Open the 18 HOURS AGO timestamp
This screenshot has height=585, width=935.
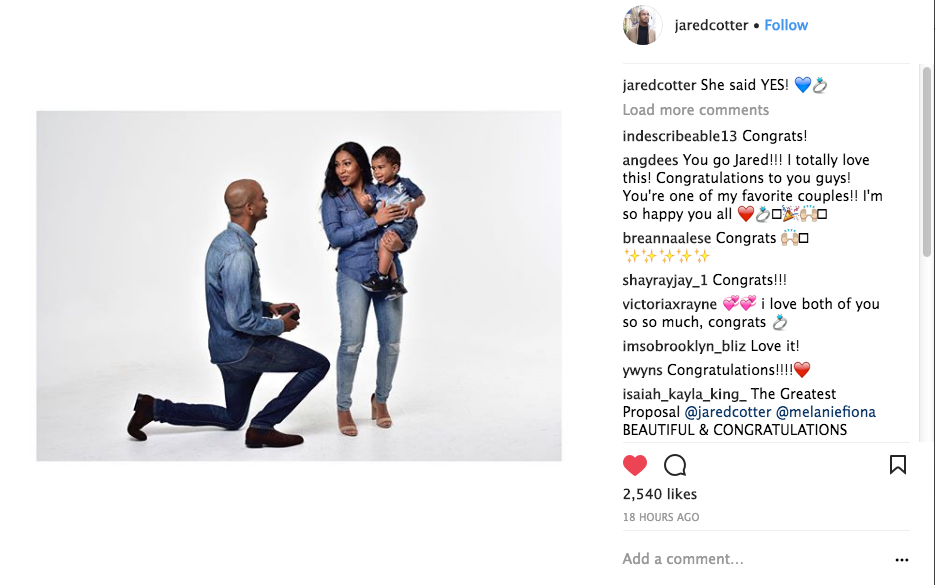coord(661,517)
